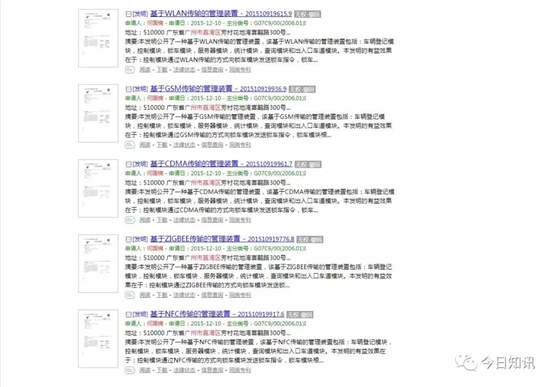Screen dimensions: 553x387
Task: Tick the checkbox before the ZIGBEE patent title
Action: pos(129,239)
